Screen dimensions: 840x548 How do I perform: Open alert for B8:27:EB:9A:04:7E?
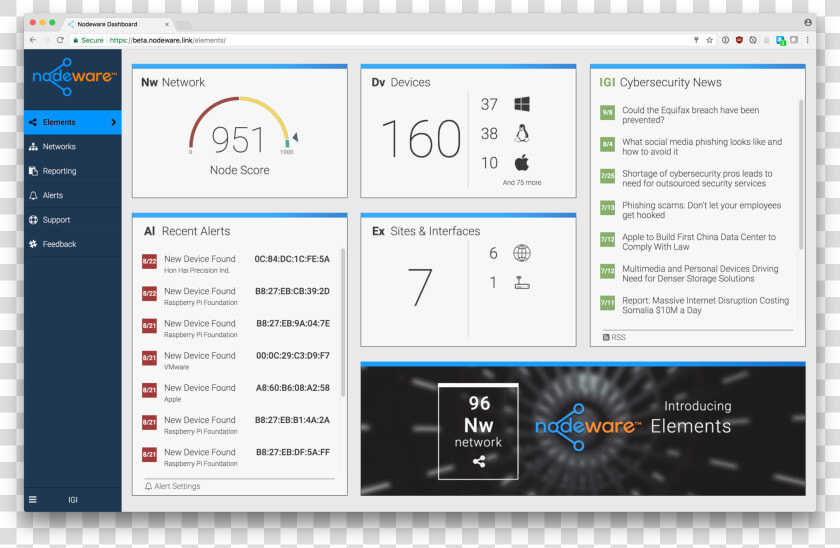point(236,328)
